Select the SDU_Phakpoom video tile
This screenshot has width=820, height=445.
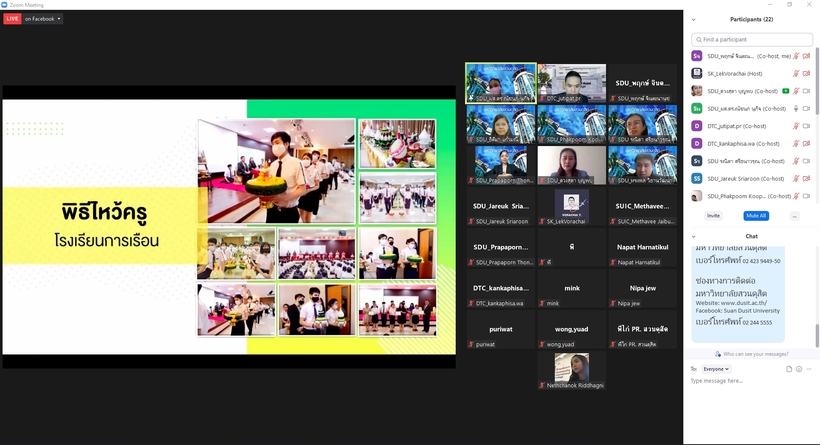click(x=572, y=124)
